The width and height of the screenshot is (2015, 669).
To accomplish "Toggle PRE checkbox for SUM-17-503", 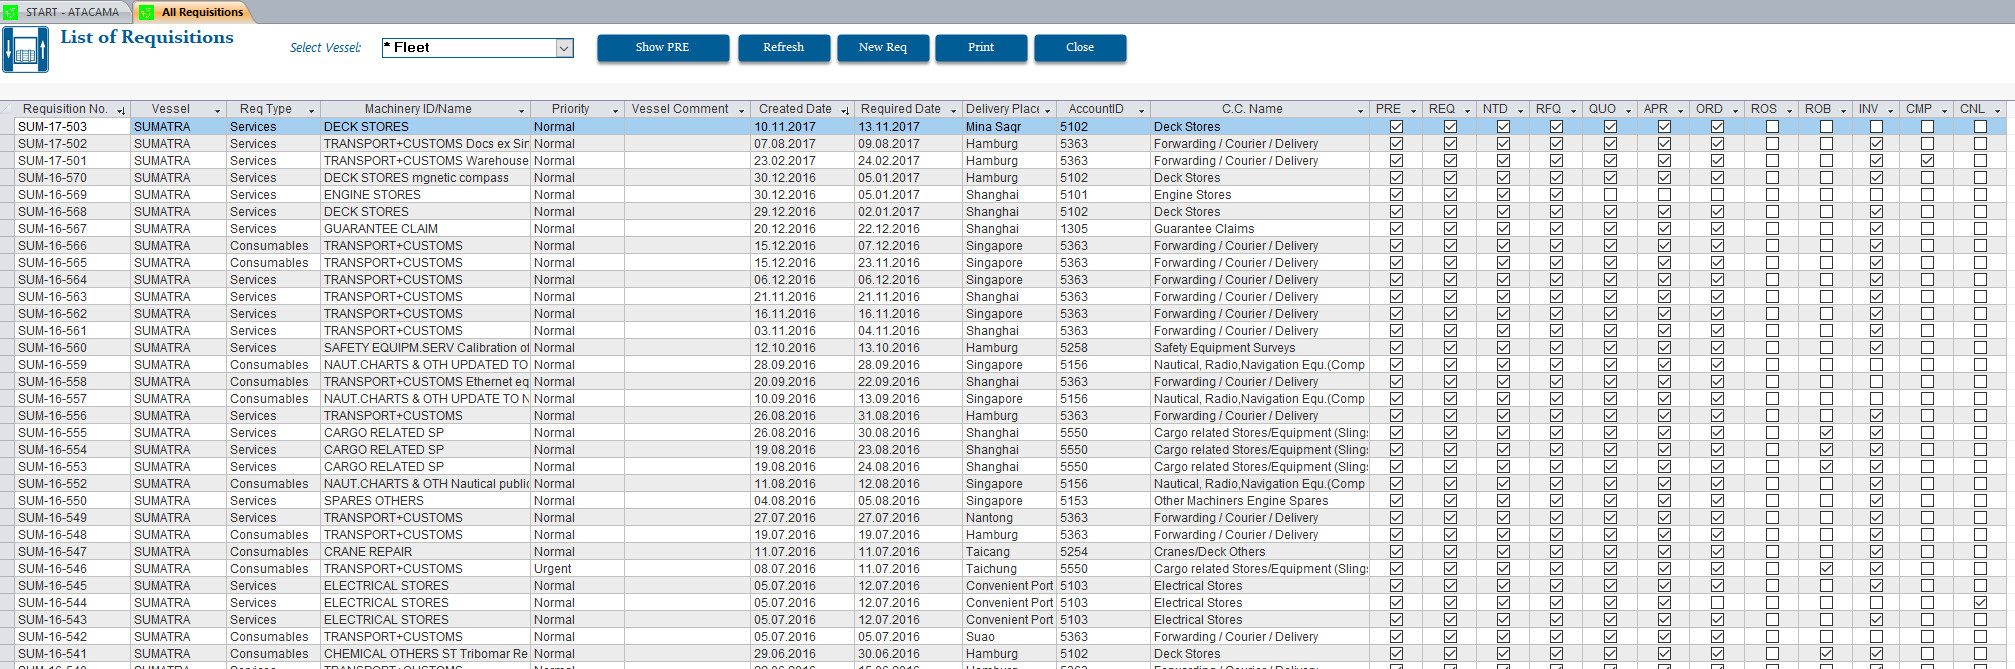I will (x=1396, y=127).
